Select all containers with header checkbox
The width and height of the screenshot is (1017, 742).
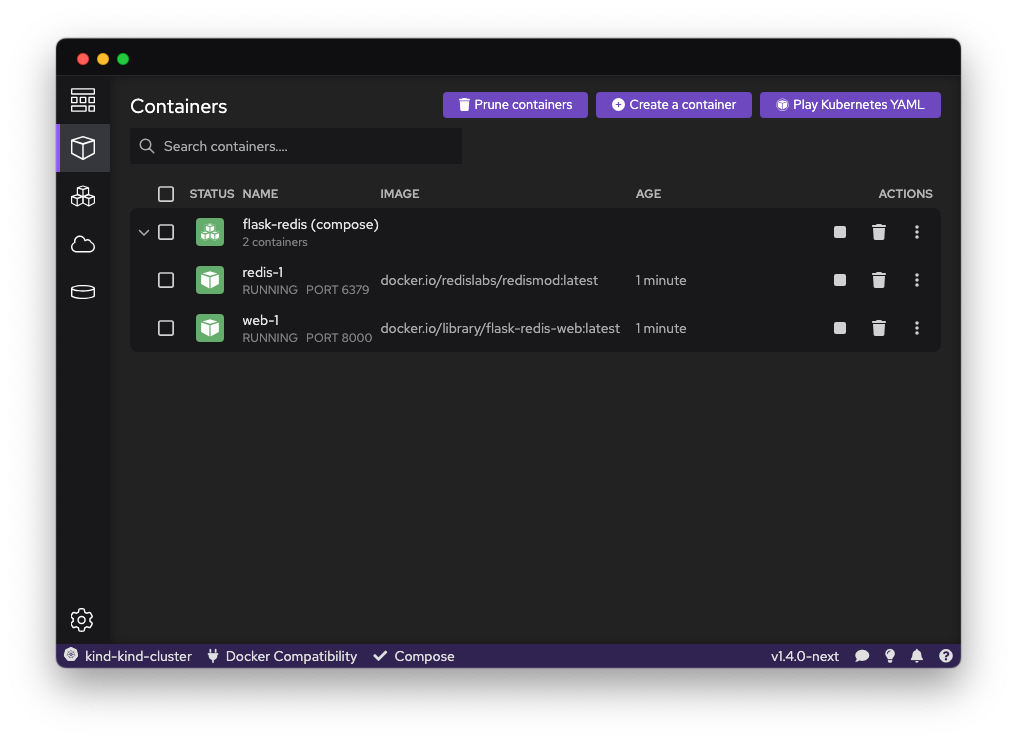click(166, 193)
